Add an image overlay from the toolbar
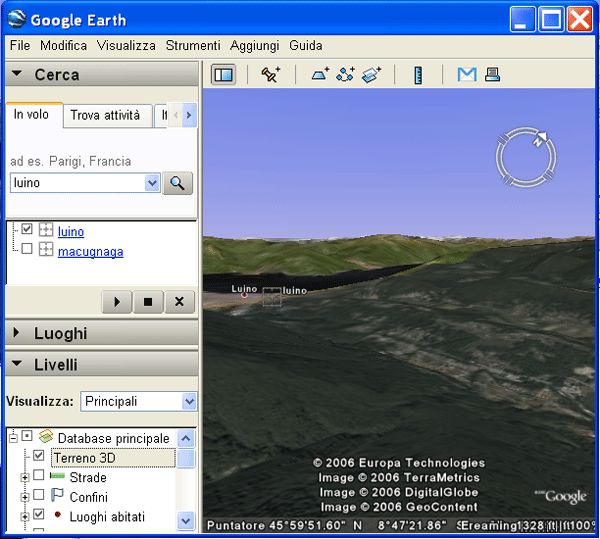This screenshot has width=600, height=539. tap(372, 74)
